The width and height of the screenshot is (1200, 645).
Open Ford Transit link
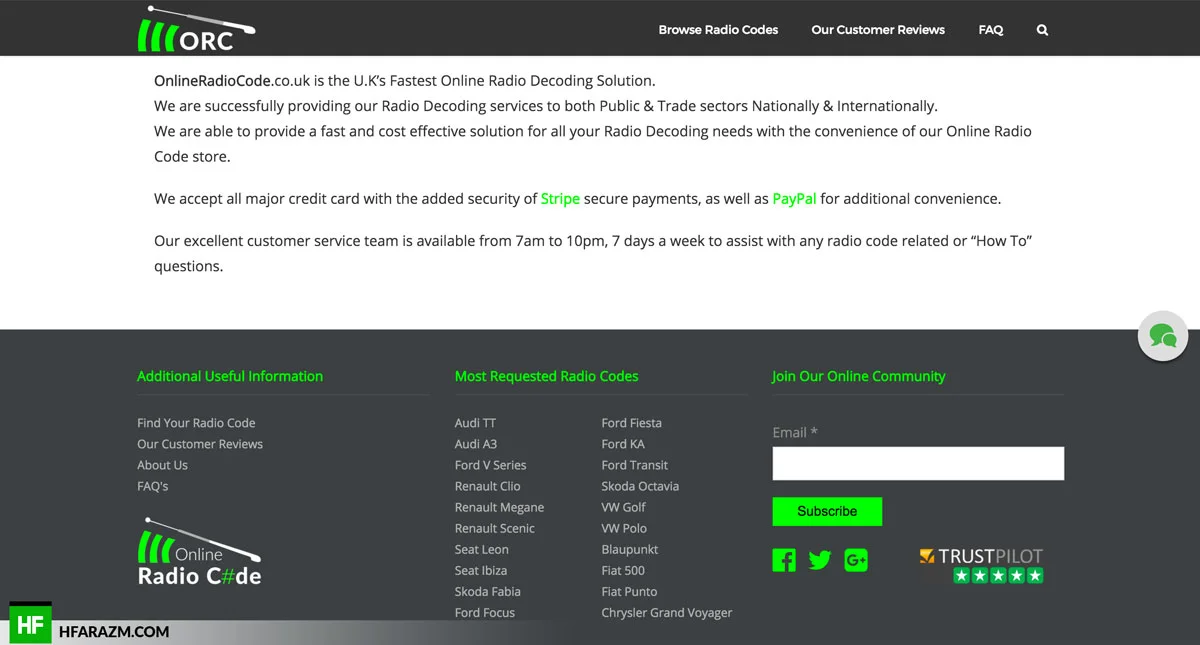635,465
